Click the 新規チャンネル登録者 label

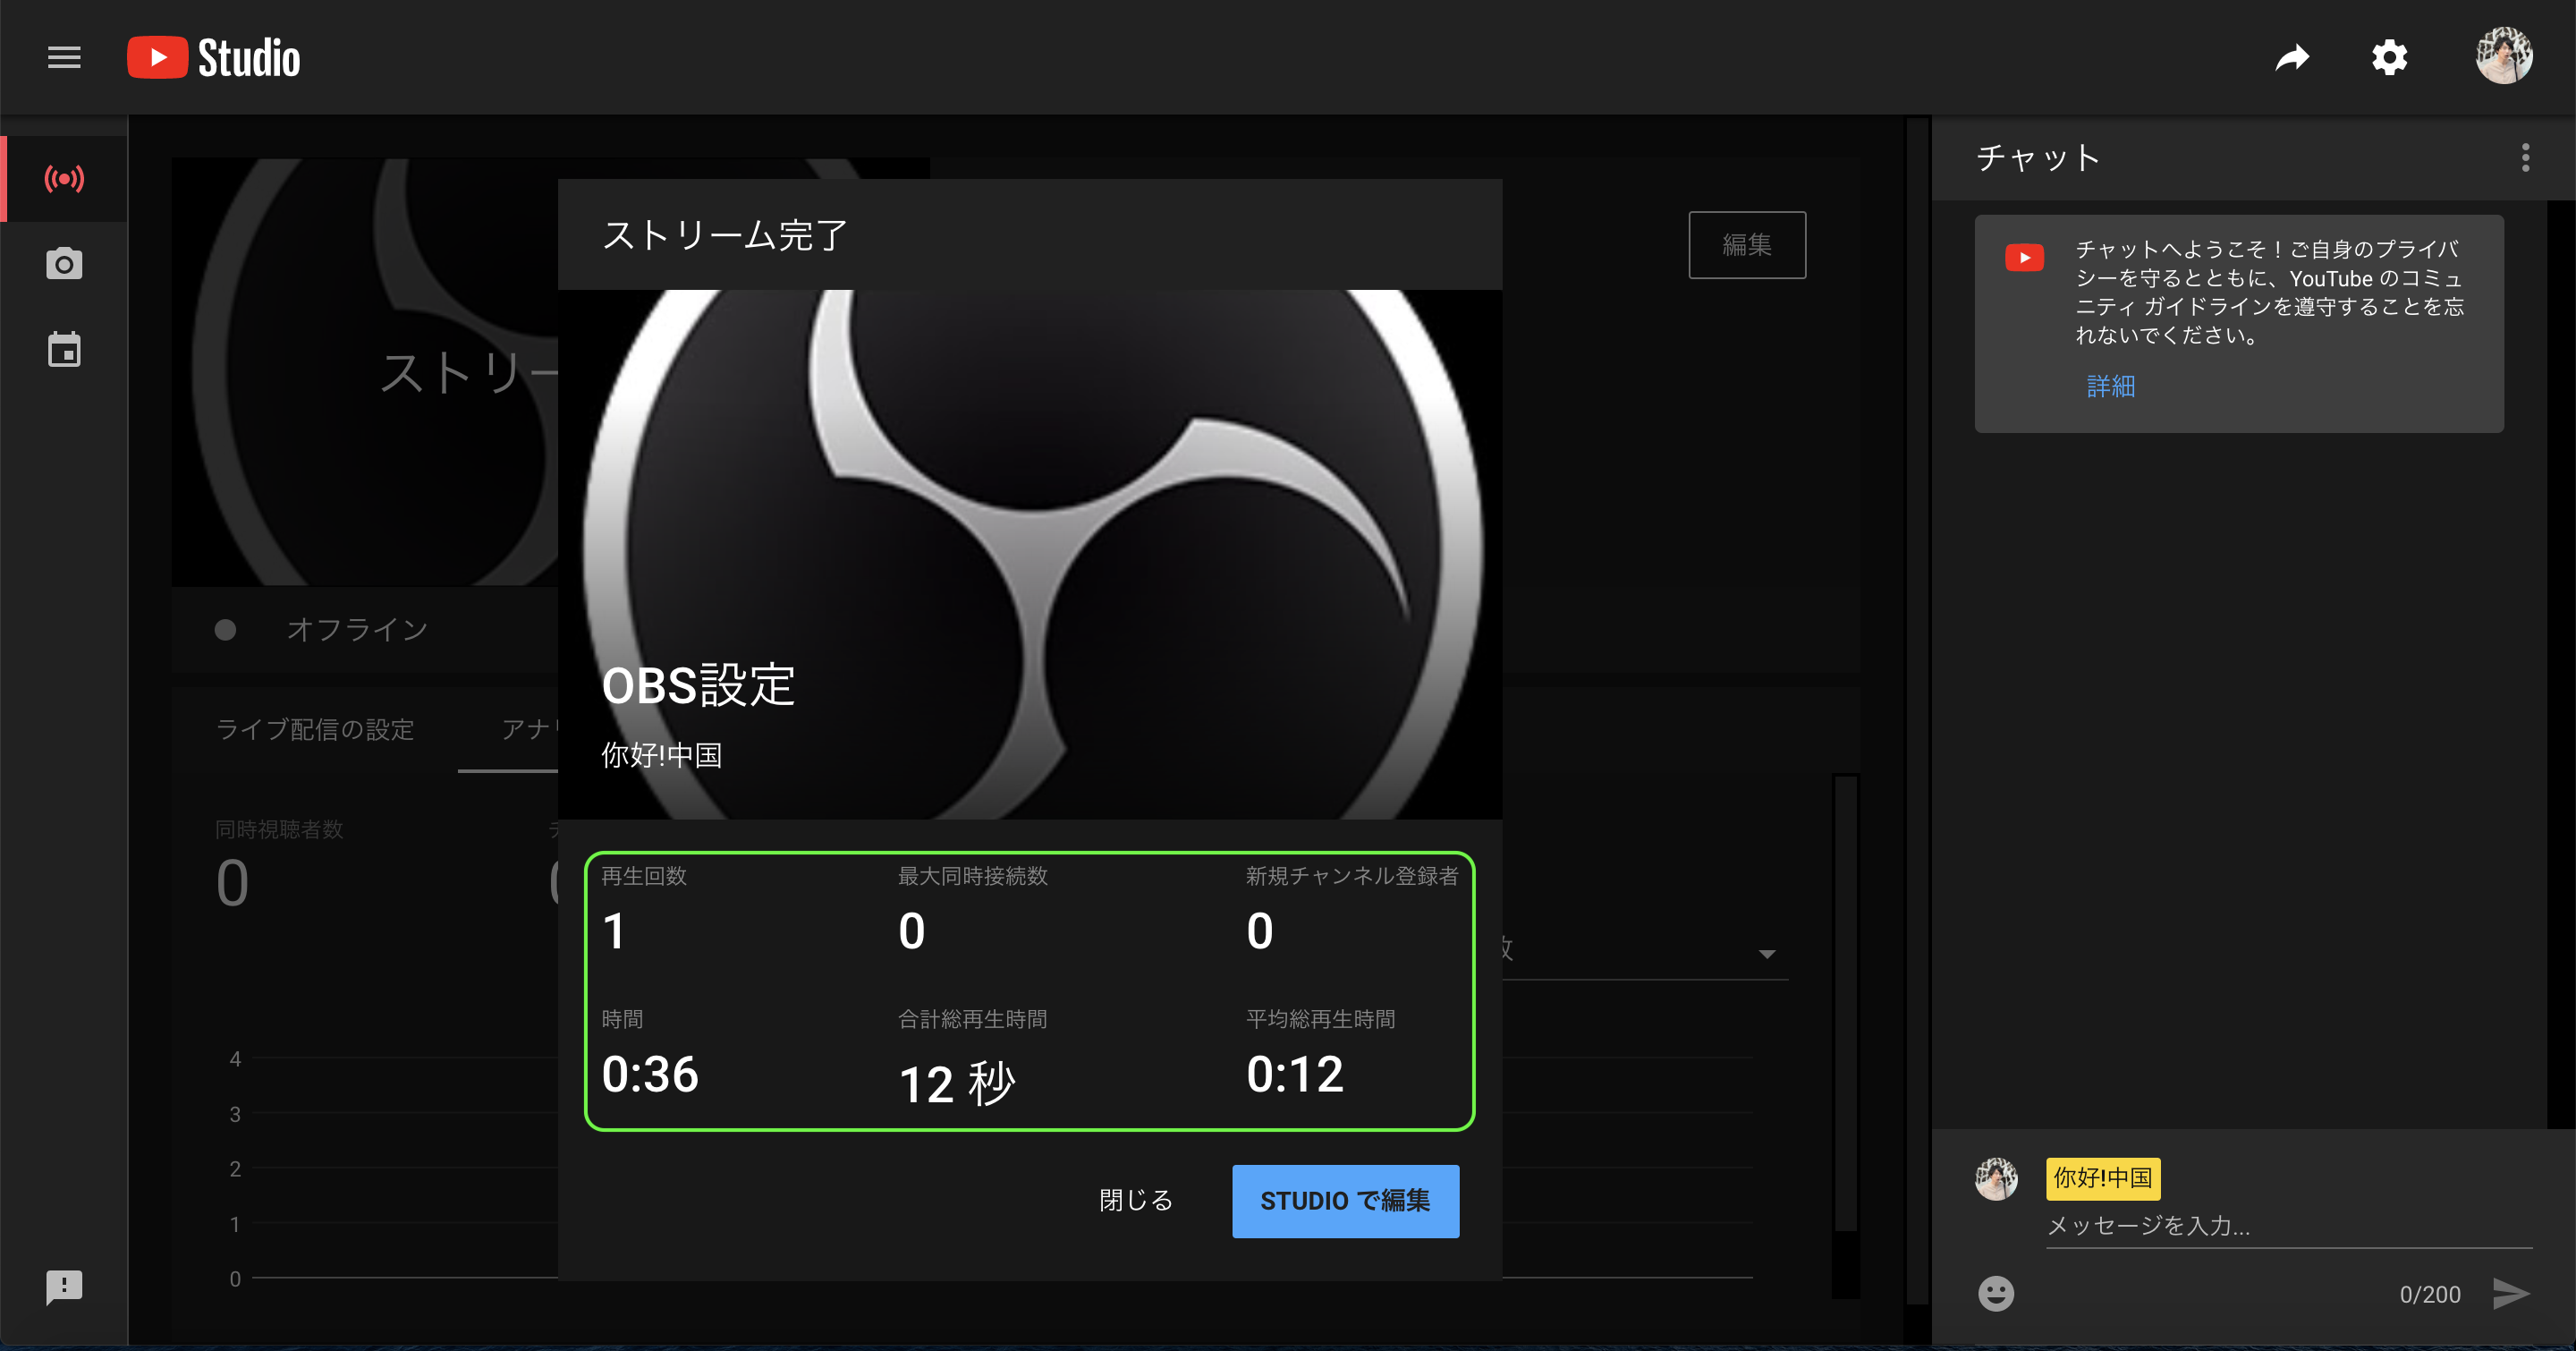point(1352,876)
